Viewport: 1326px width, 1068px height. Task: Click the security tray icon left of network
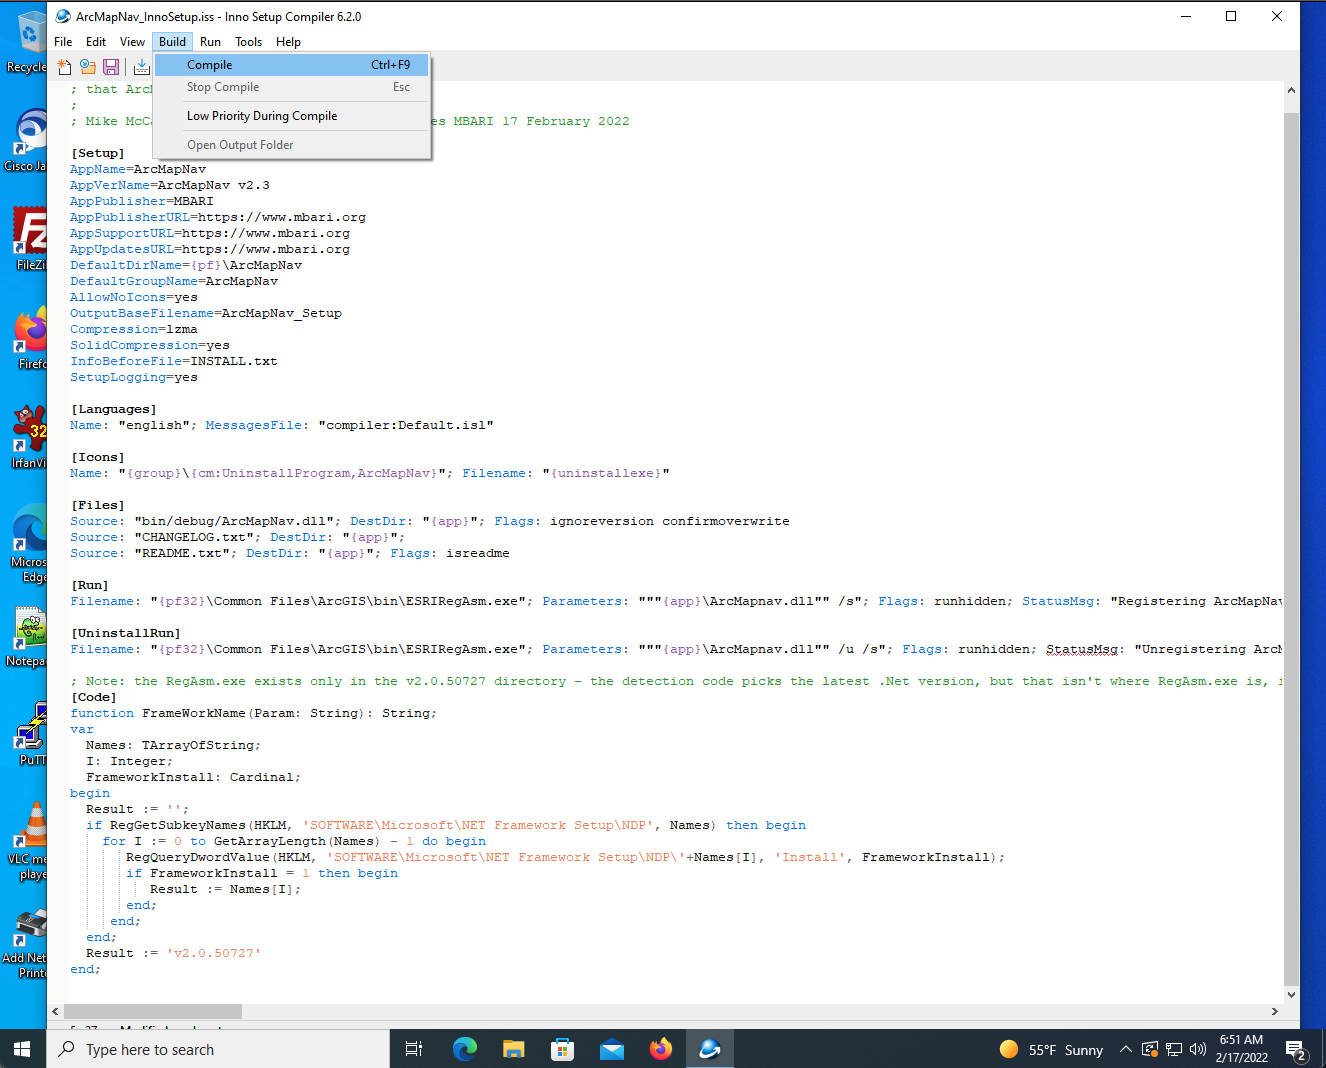point(1150,1049)
